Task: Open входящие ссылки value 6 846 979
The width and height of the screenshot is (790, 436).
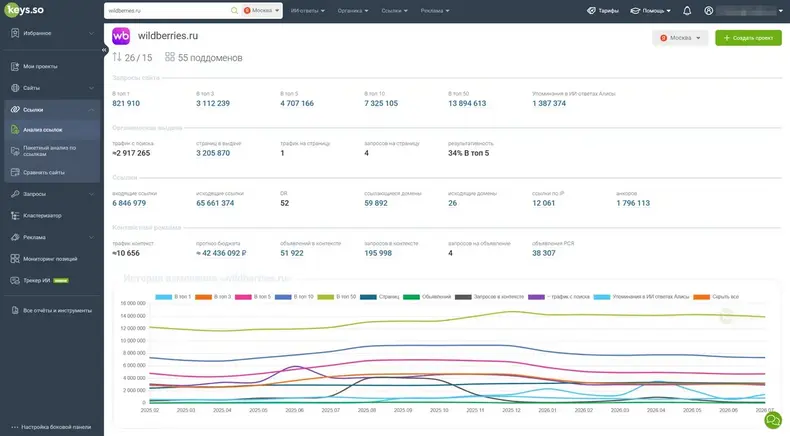Action: click(129, 203)
